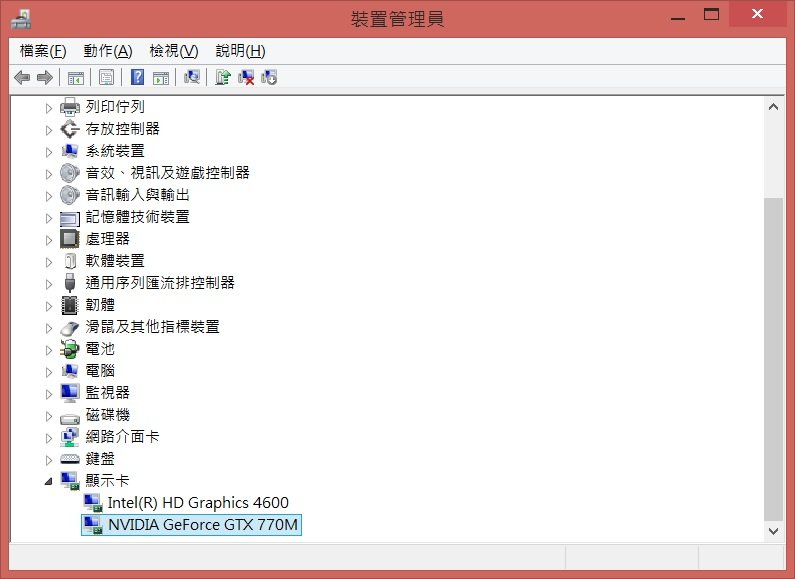Open the 動作(A) menu
Screen dimensions: 795x579
(x=108, y=51)
